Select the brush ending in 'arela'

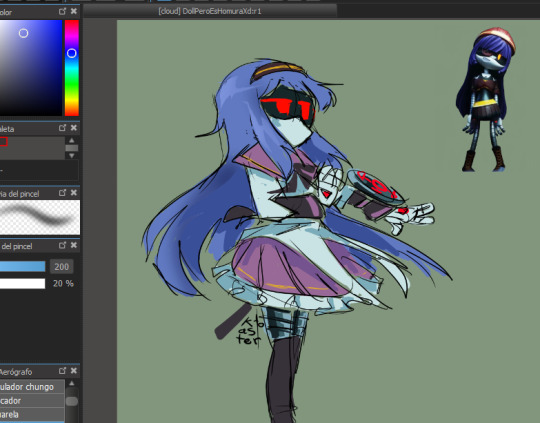[x=32, y=414]
